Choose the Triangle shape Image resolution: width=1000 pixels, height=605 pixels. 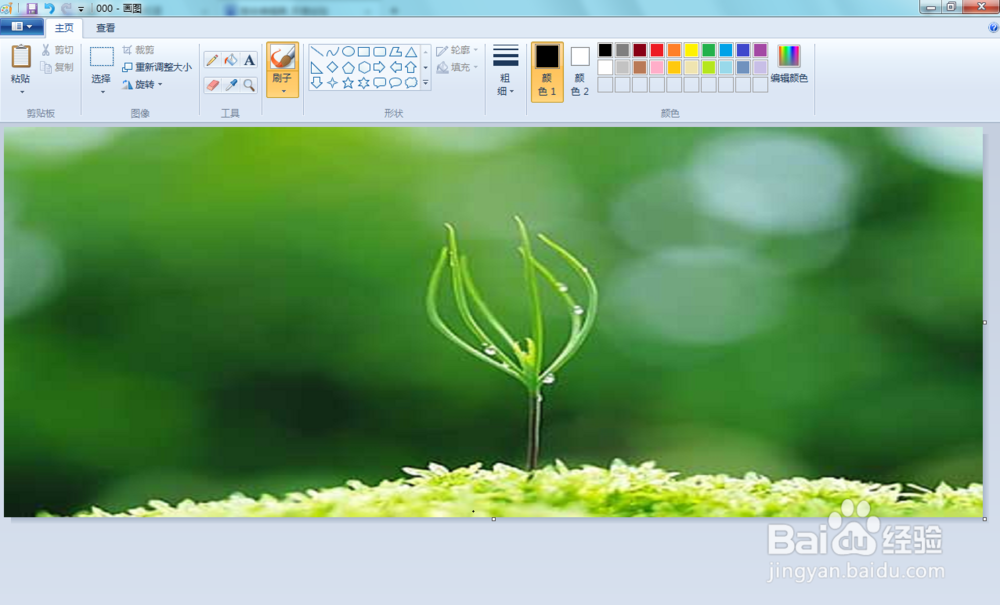pos(411,52)
